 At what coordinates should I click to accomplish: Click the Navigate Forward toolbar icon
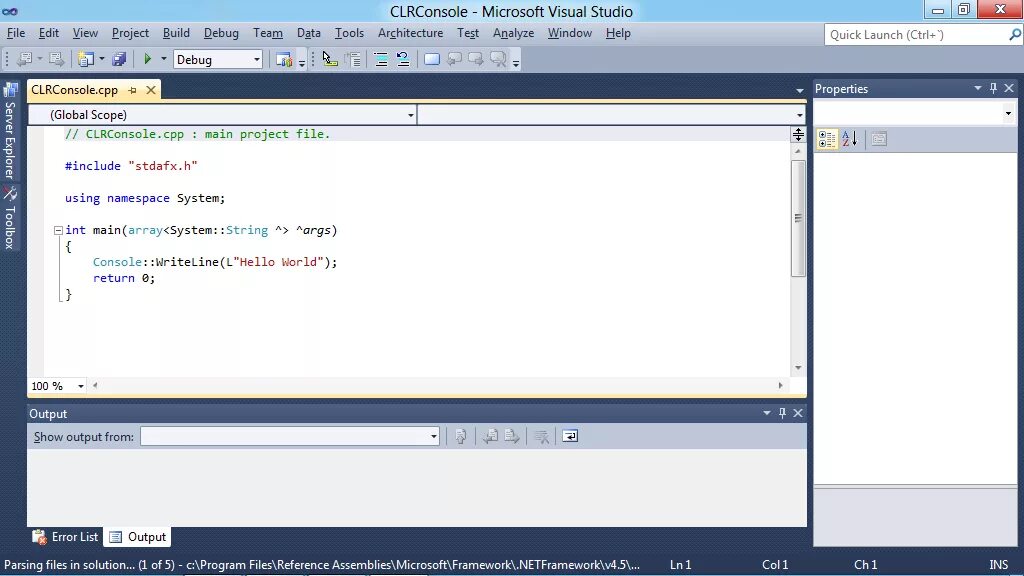pyautogui.click(x=57, y=59)
